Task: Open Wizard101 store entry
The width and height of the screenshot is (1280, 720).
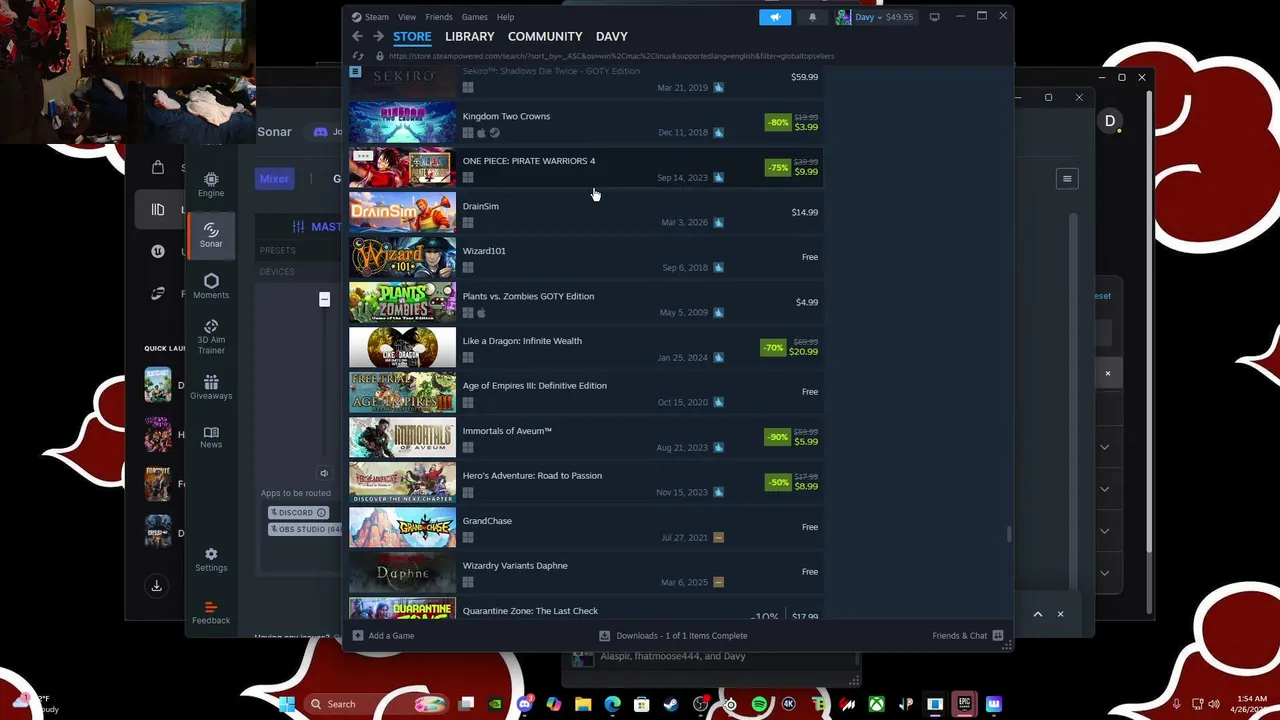Action: (x=585, y=258)
